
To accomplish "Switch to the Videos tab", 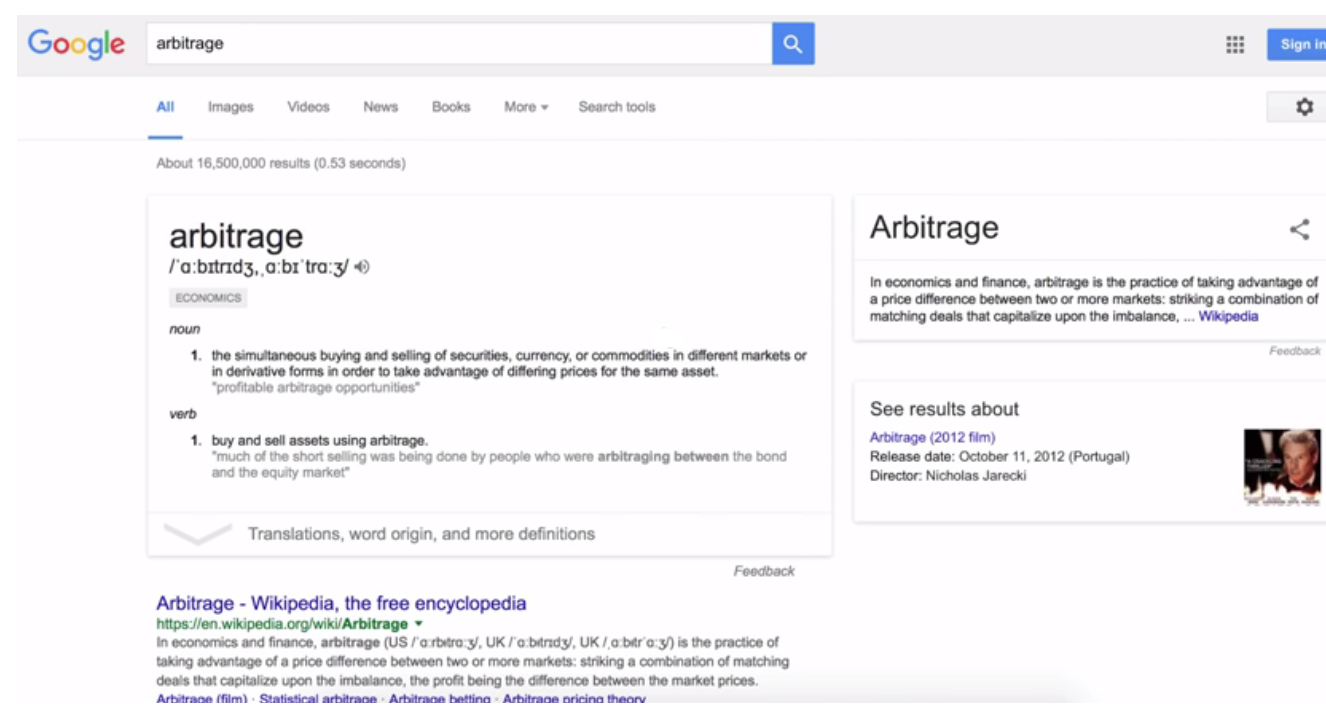I will [x=308, y=107].
